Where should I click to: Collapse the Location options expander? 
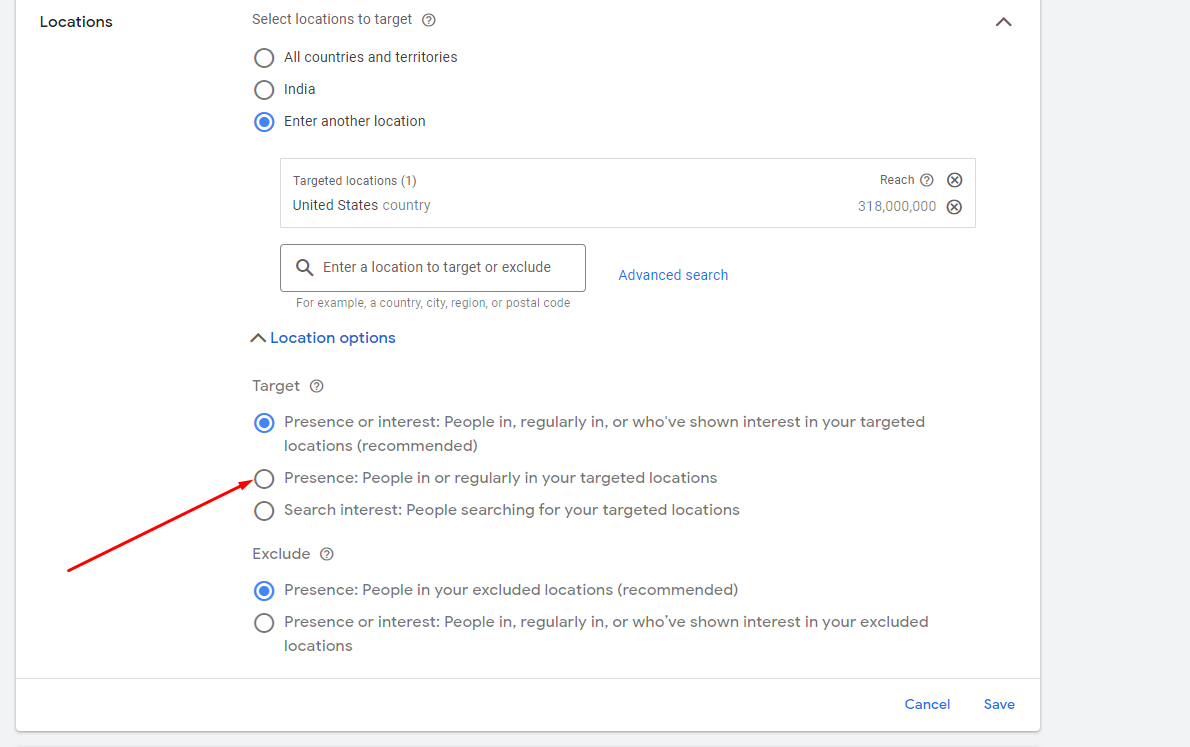323,338
